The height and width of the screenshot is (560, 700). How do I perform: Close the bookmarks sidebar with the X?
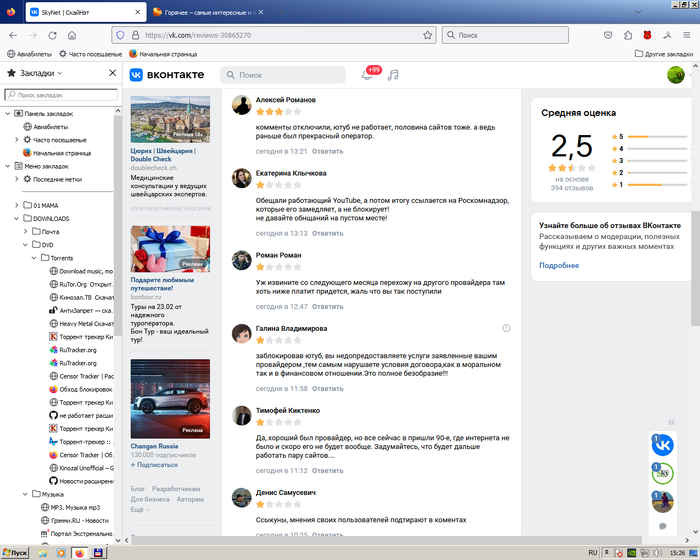point(113,74)
